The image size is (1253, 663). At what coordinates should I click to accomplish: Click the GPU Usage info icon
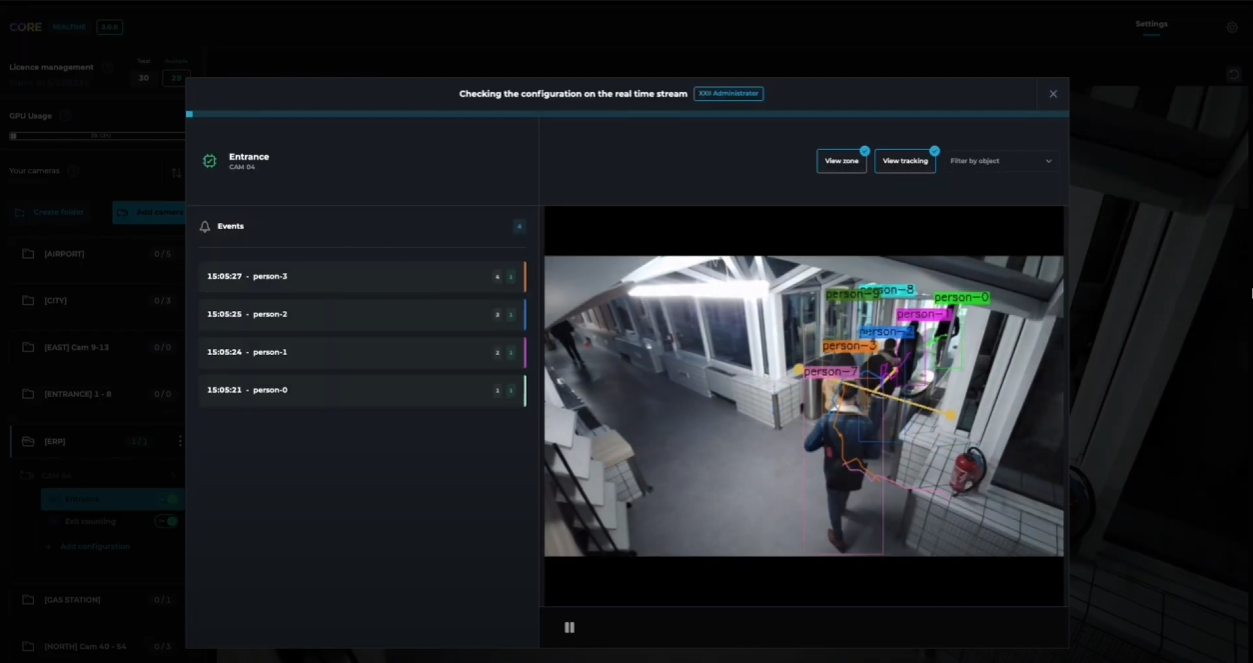(x=65, y=116)
